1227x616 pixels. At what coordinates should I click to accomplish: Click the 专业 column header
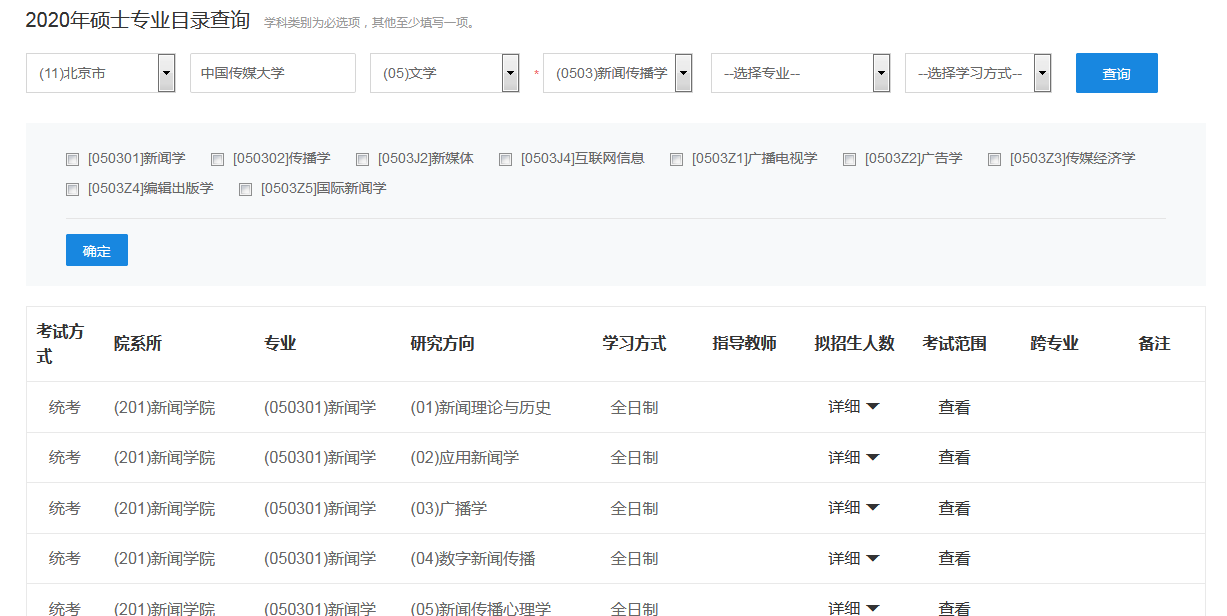pos(280,344)
